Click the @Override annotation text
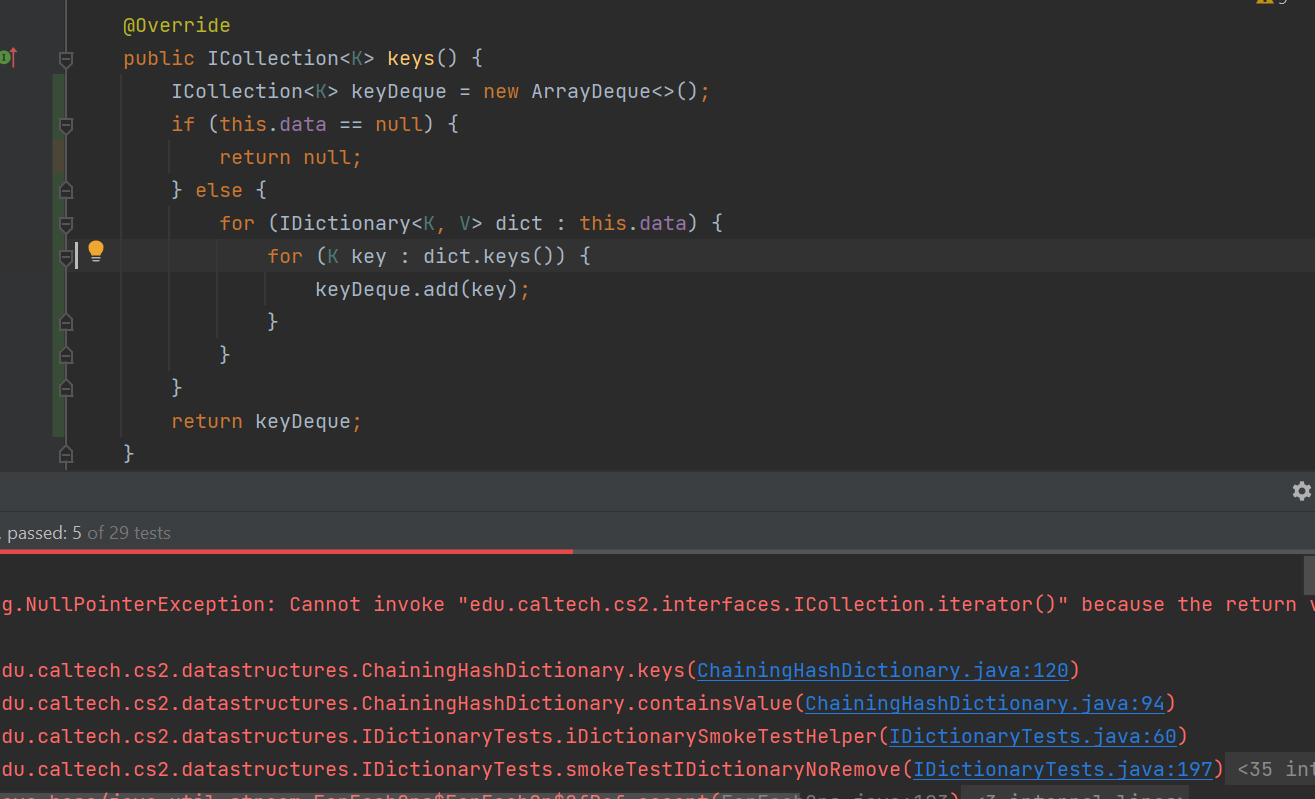 (176, 26)
